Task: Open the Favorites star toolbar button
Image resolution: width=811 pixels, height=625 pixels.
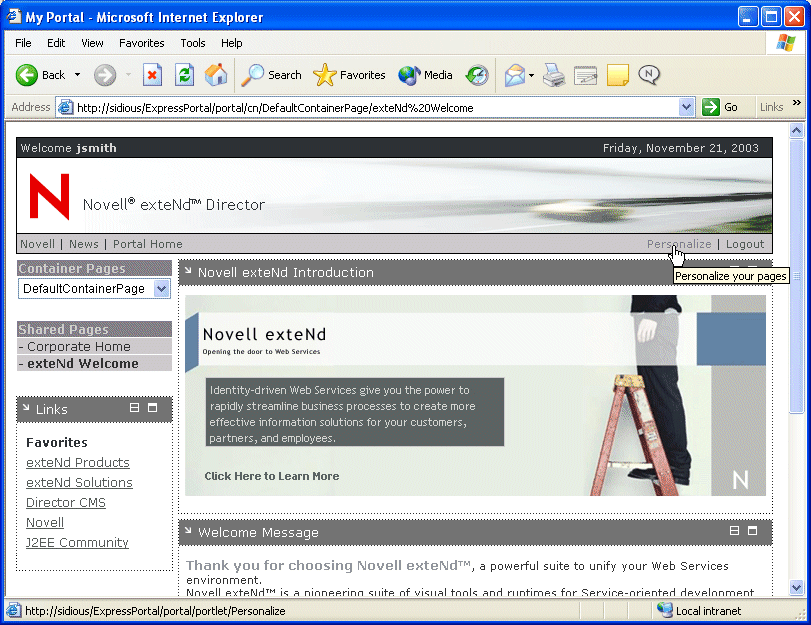Action: click(x=350, y=76)
